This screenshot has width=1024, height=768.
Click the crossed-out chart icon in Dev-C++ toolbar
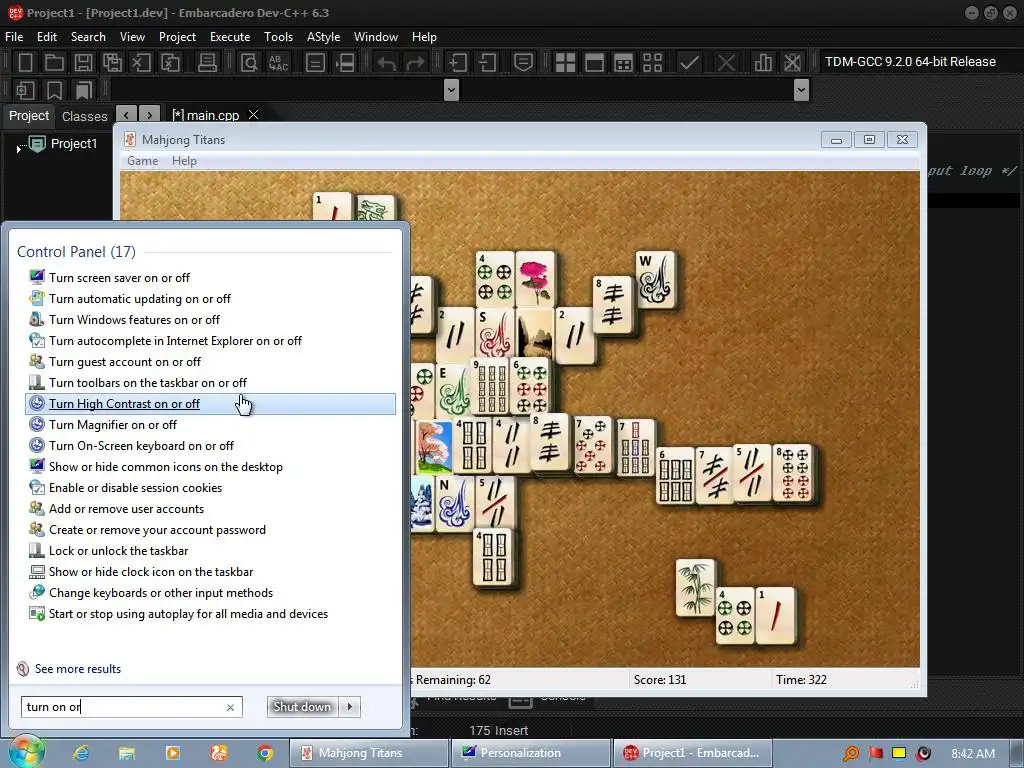pos(792,63)
